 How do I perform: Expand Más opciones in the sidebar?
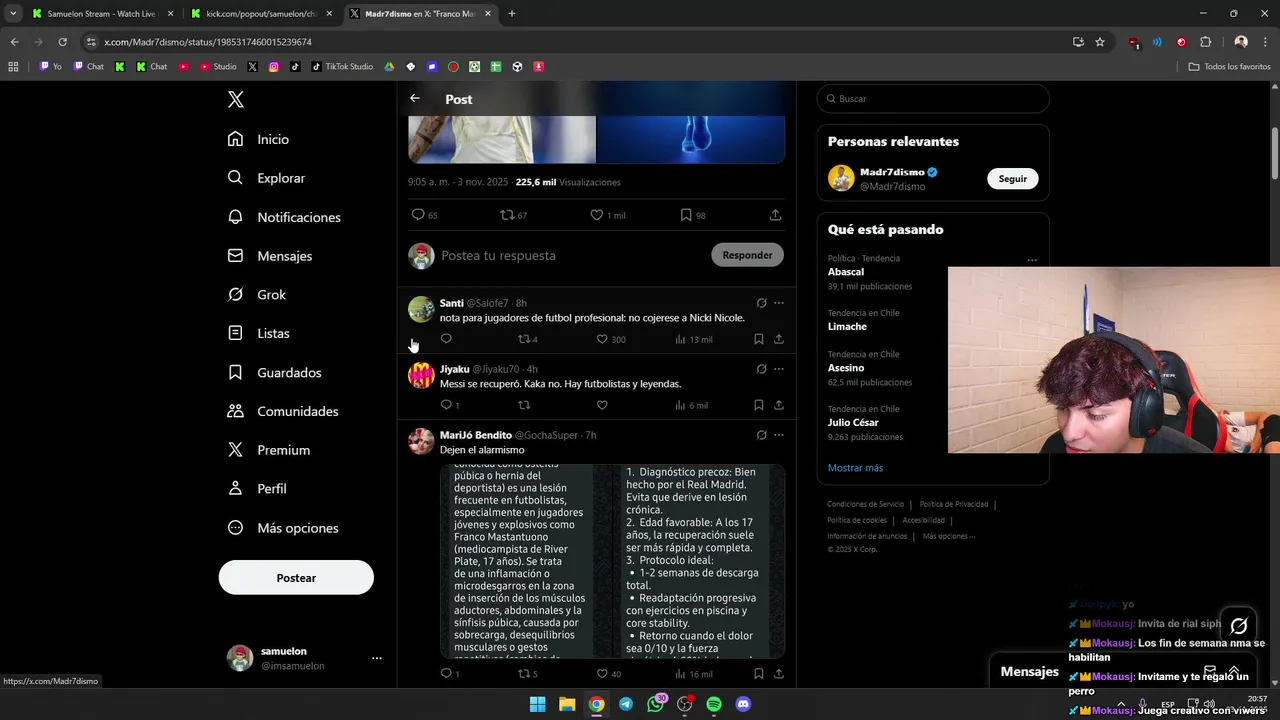point(283,528)
